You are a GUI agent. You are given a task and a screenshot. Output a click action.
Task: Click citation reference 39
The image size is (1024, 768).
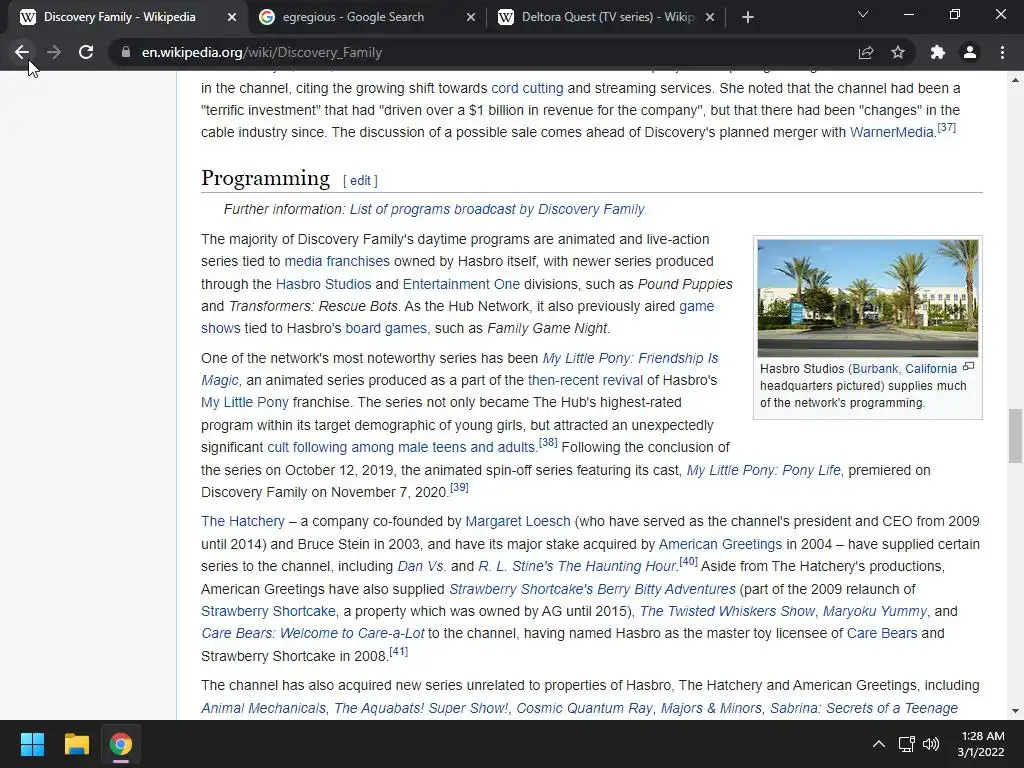coord(459,487)
